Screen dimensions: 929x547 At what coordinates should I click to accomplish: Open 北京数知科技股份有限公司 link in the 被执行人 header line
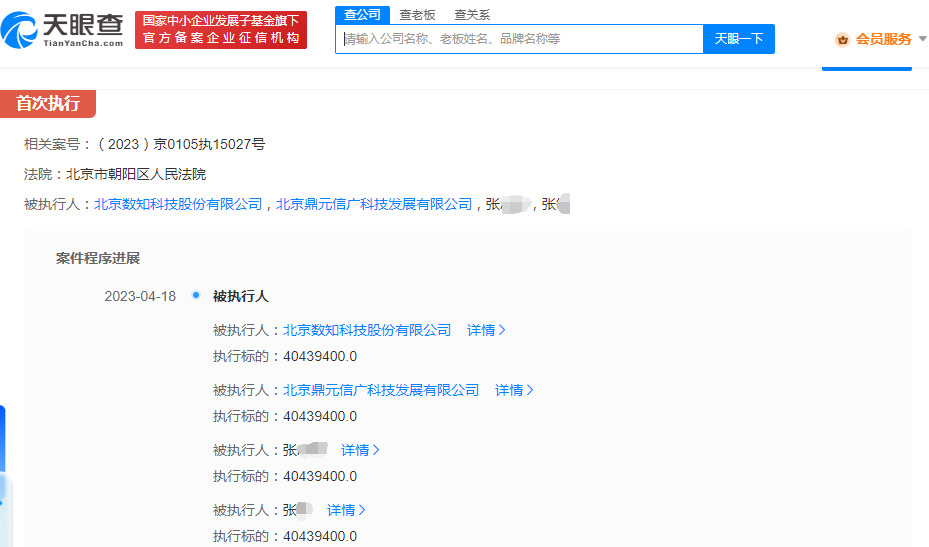[x=178, y=204]
